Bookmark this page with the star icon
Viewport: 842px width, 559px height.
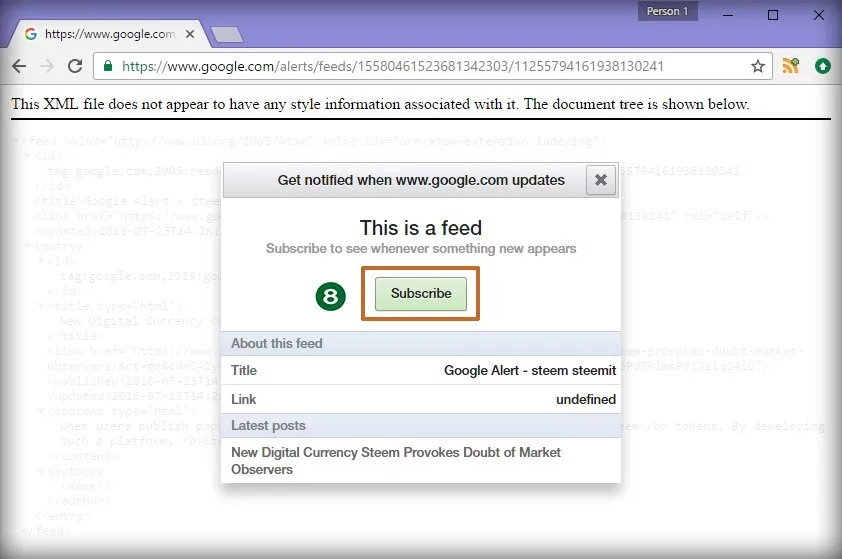758,66
